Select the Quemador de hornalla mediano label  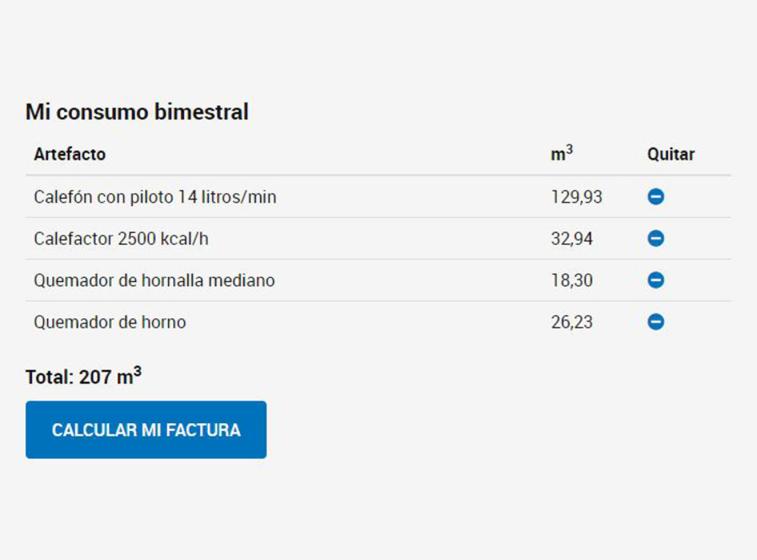[154, 280]
